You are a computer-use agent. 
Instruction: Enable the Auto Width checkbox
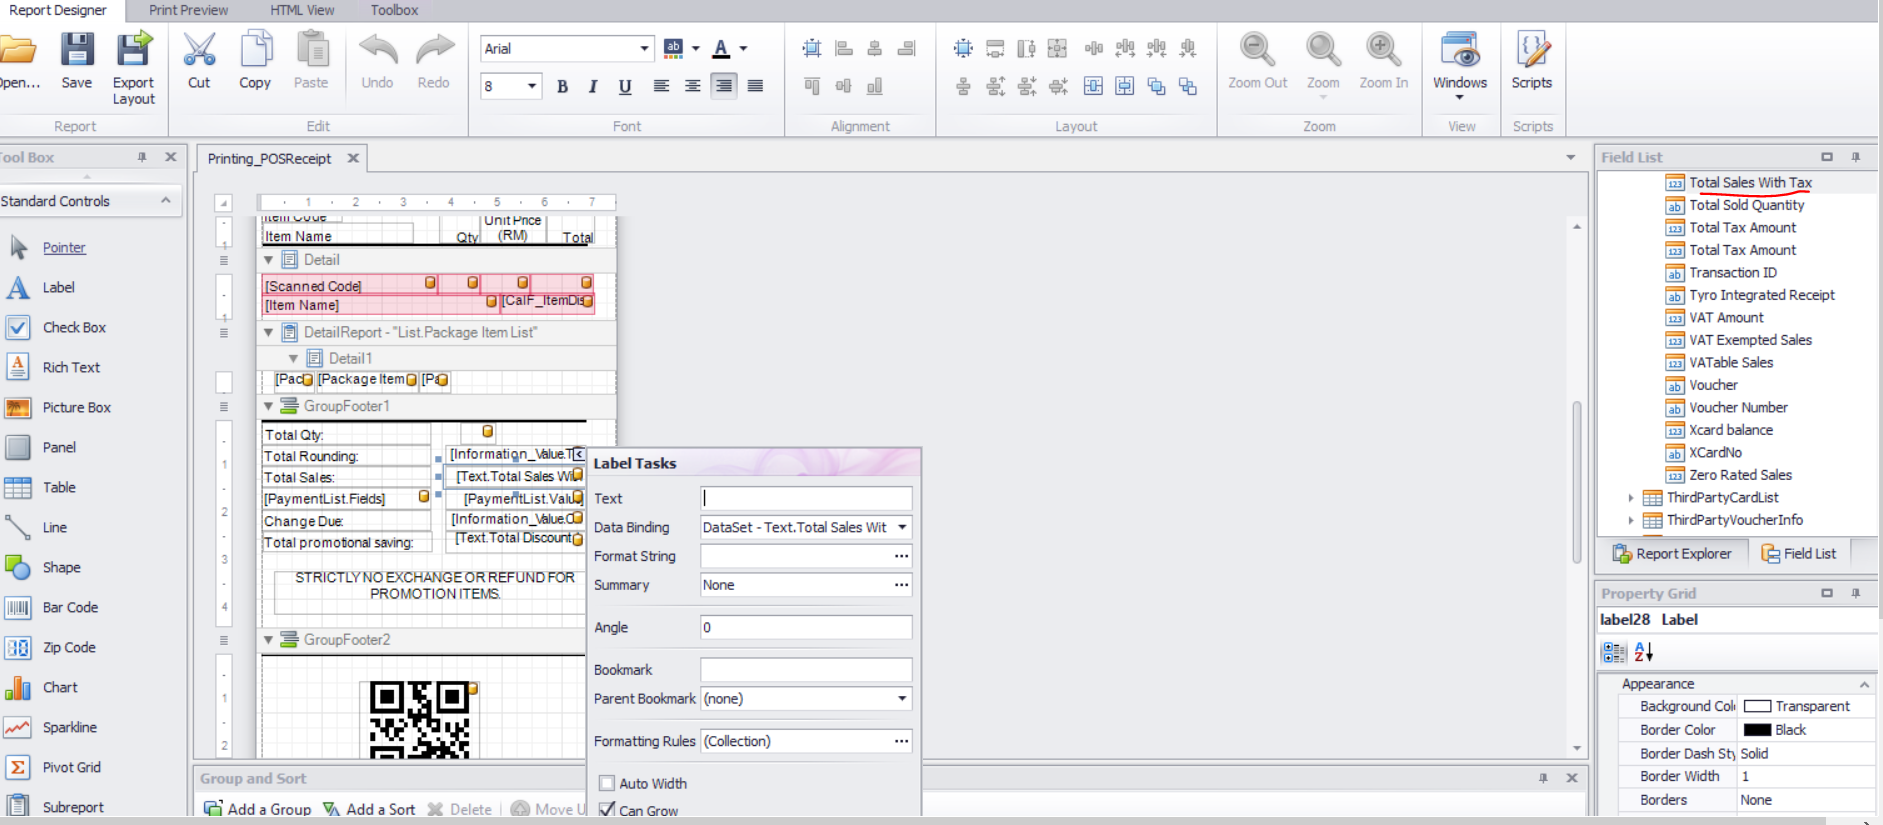(x=607, y=783)
